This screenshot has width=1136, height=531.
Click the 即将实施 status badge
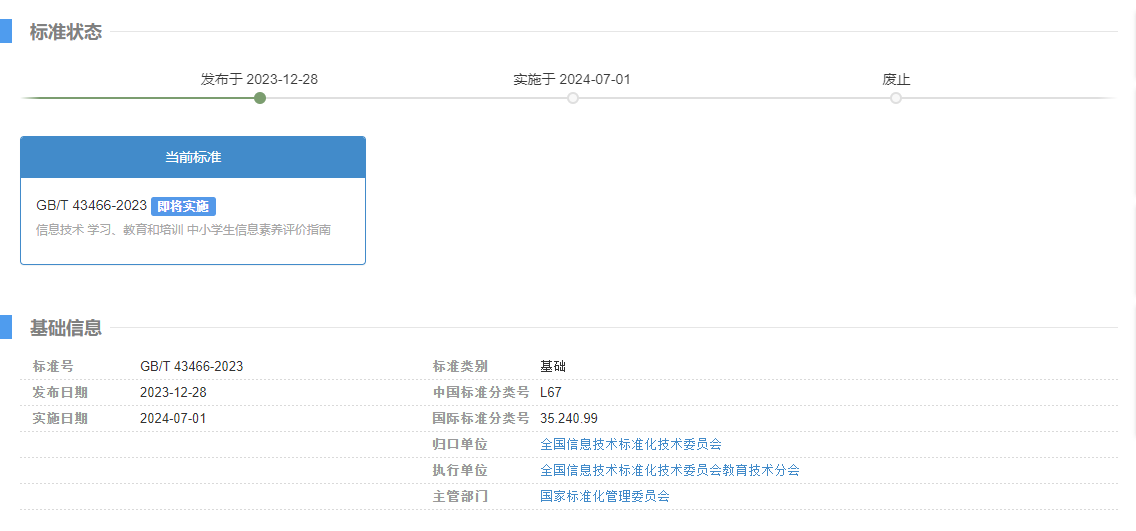183,206
